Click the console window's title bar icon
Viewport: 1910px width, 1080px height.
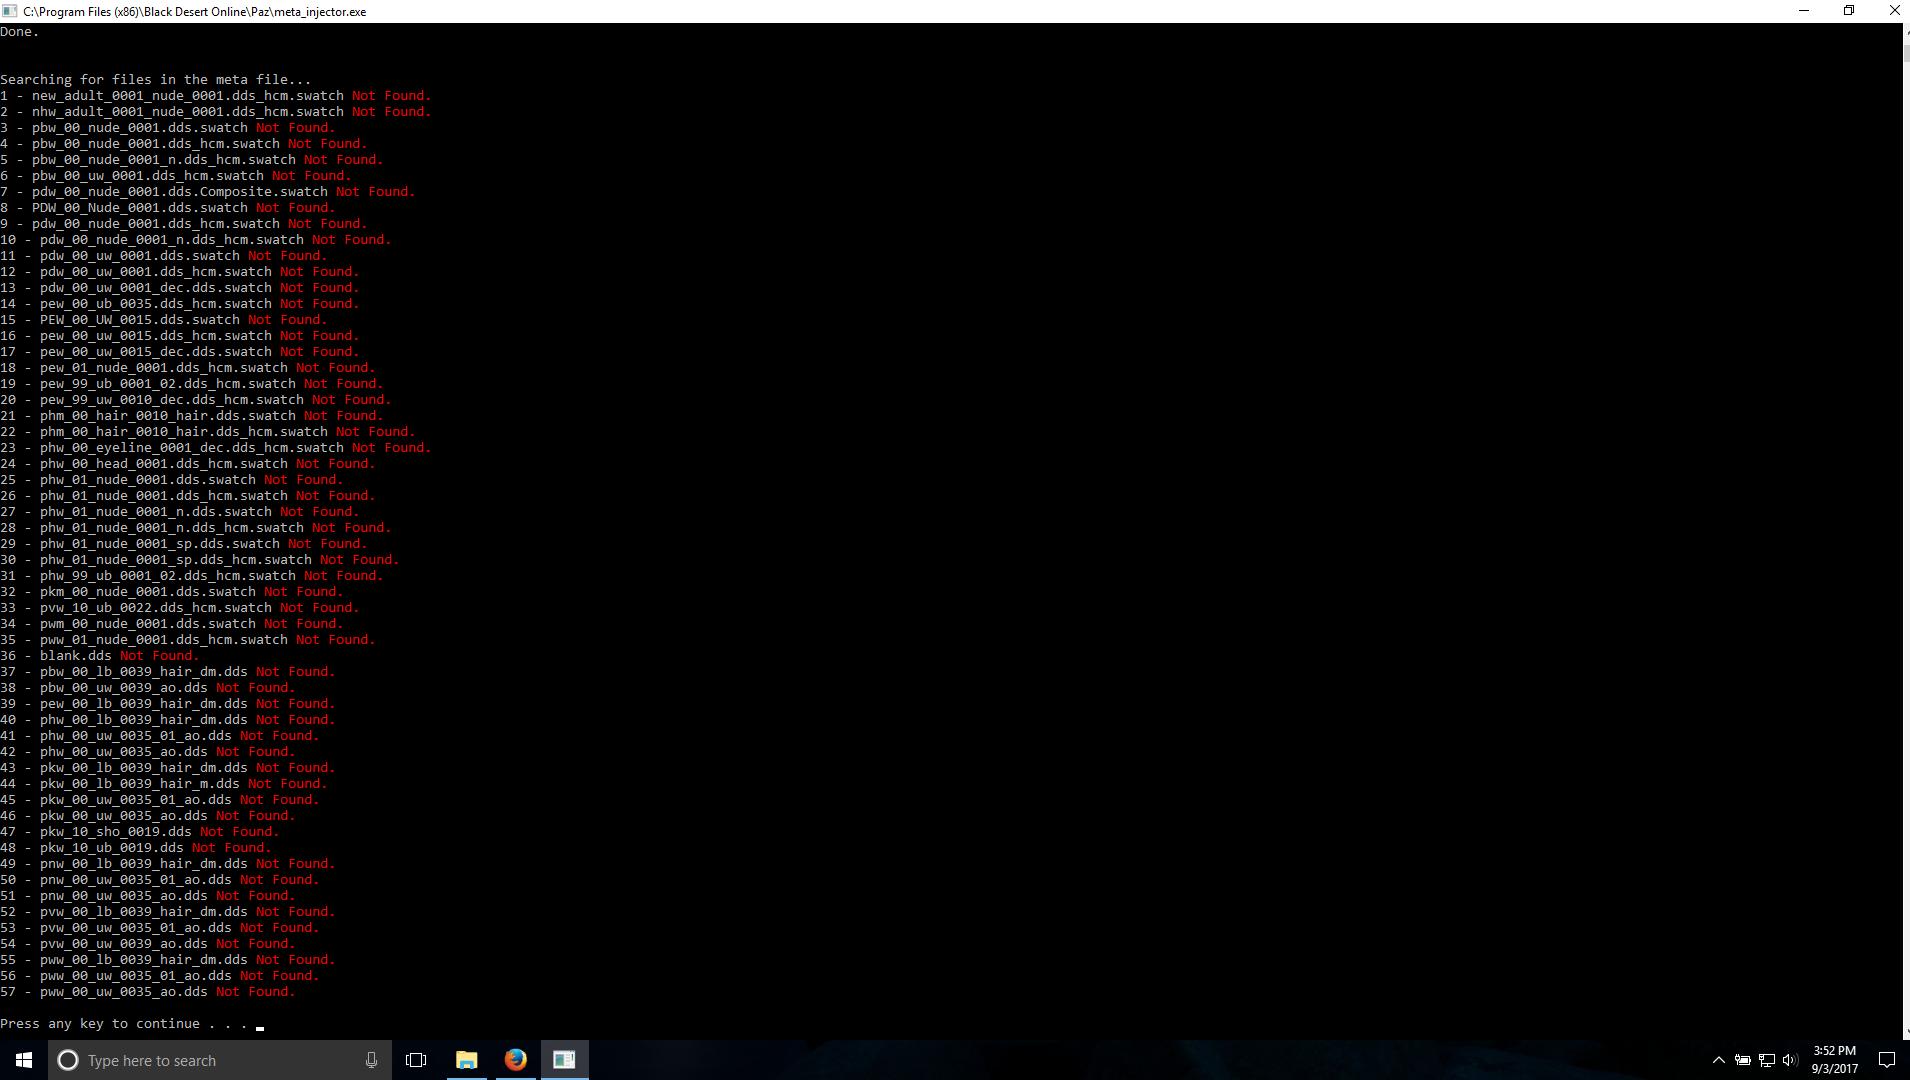(10, 11)
